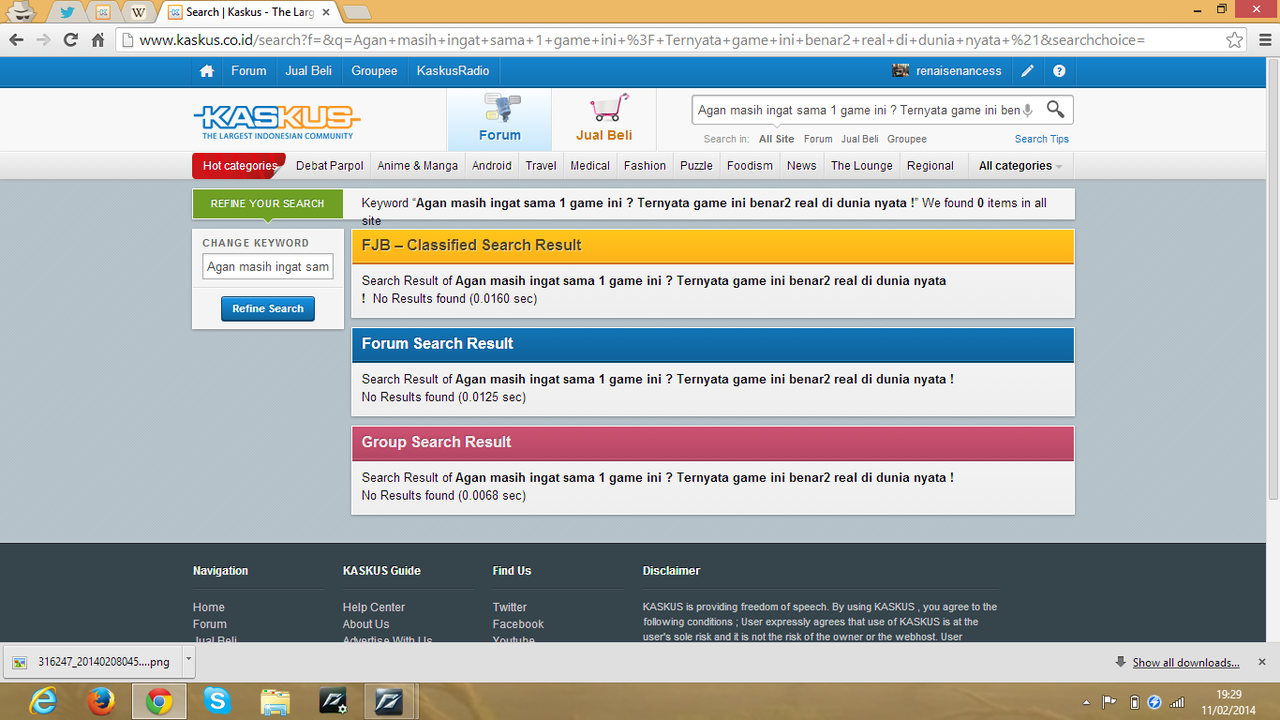Click the pencil edit icon in top bar
The image size is (1280, 720).
pyautogui.click(x=1027, y=71)
